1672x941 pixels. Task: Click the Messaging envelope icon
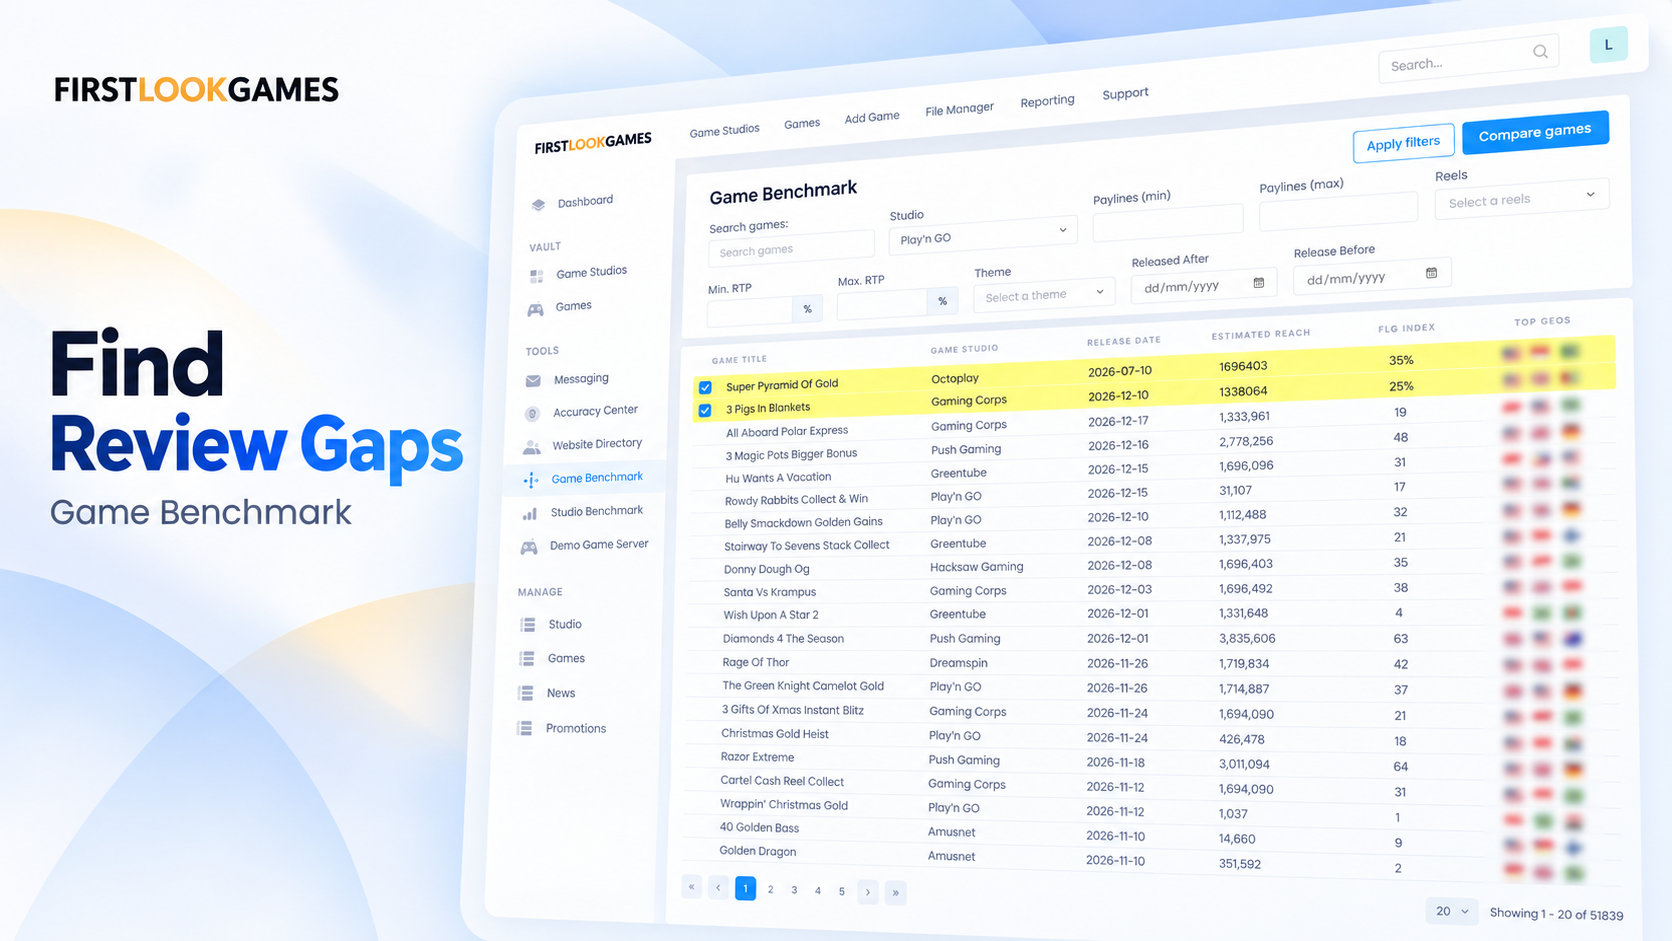pos(533,381)
